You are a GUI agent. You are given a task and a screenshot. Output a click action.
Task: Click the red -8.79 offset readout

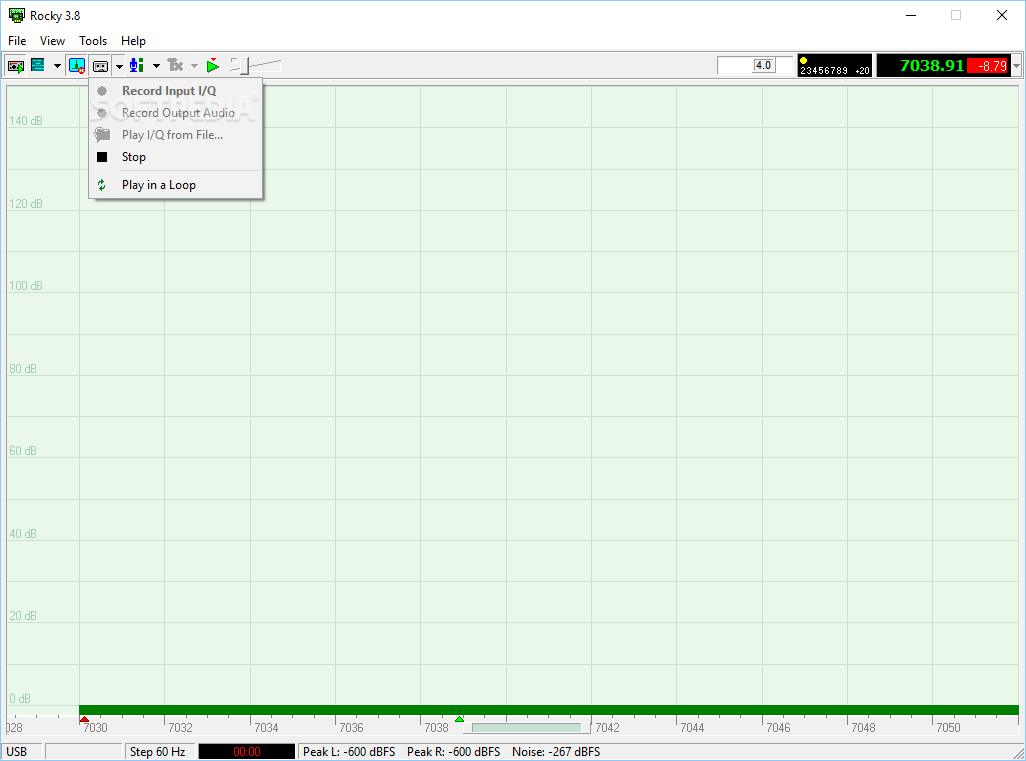point(989,65)
